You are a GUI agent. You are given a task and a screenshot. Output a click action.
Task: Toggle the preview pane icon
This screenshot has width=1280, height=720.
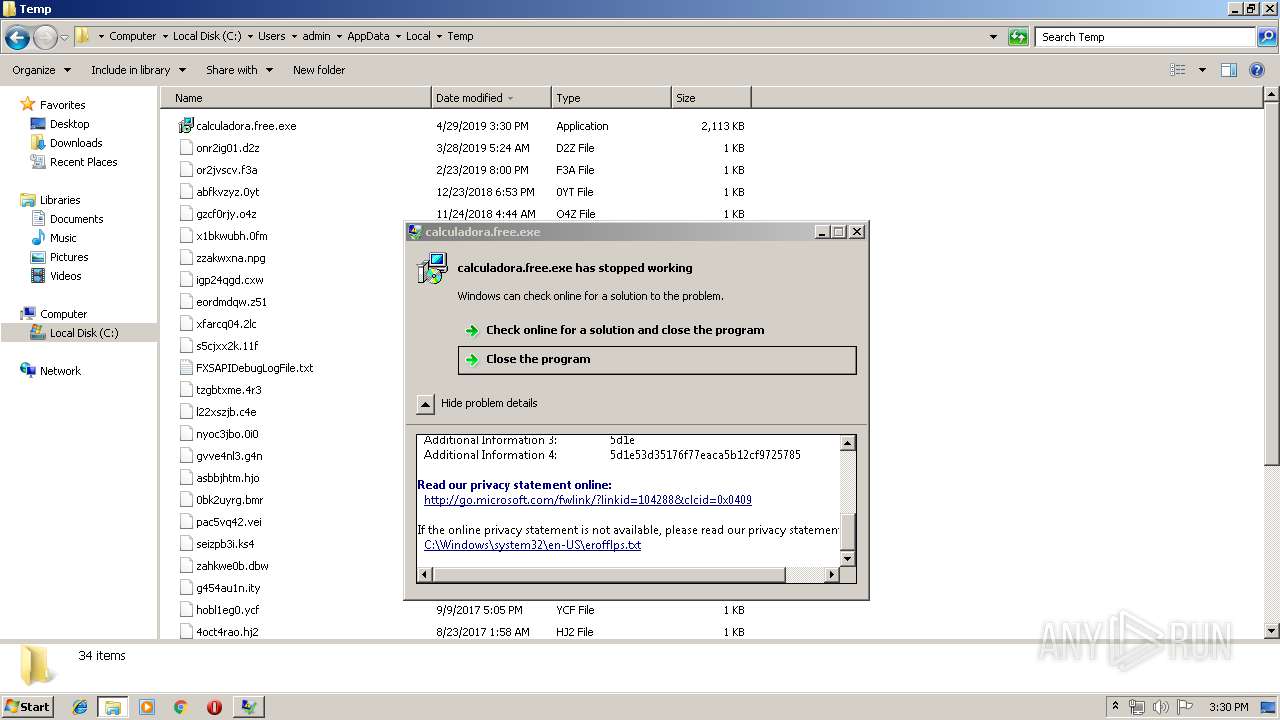coord(1229,70)
